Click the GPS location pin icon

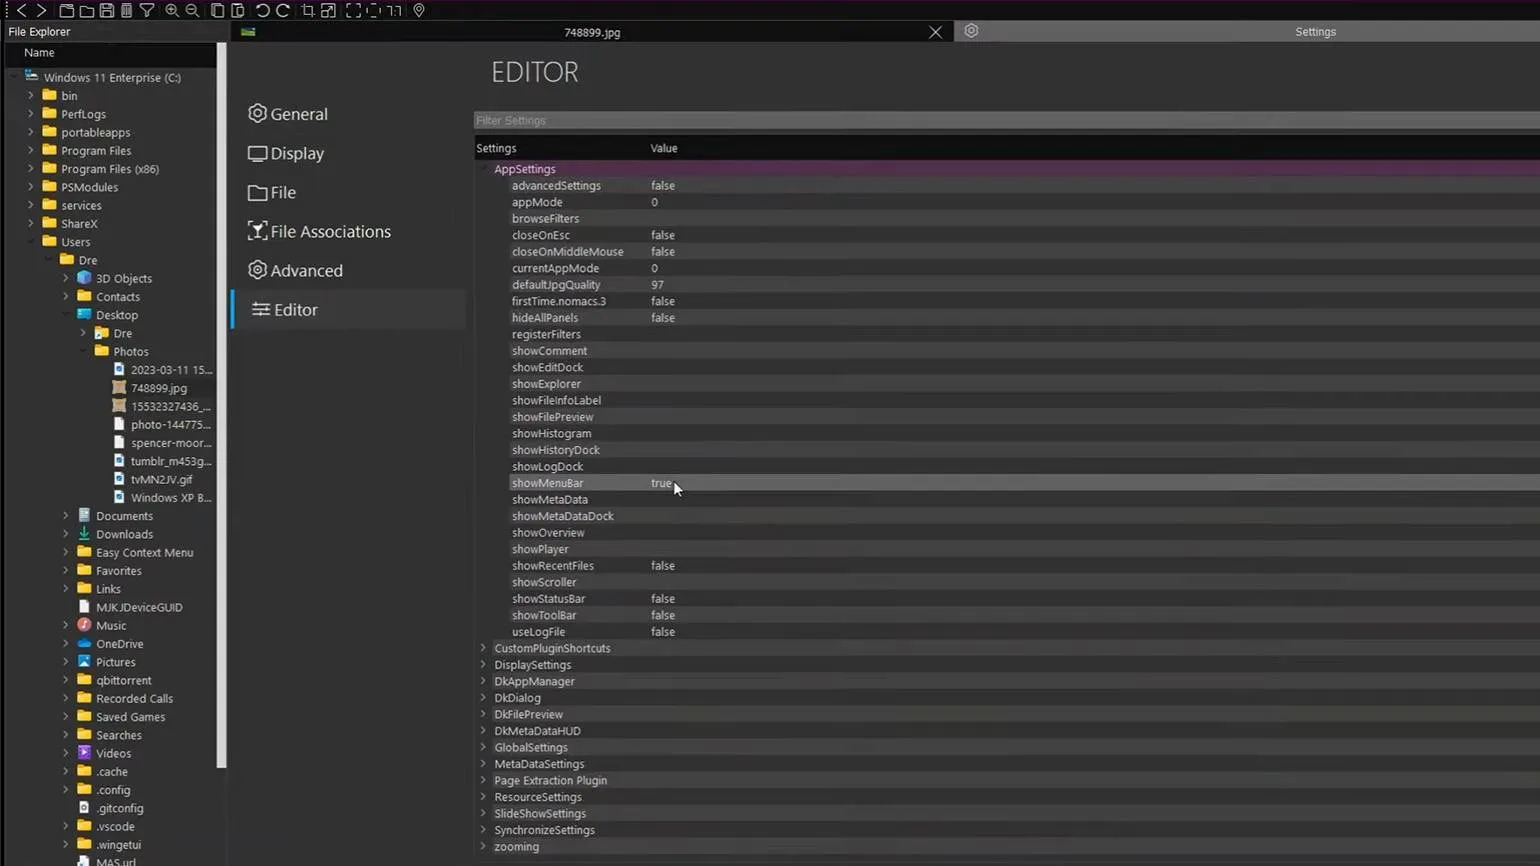pos(419,10)
